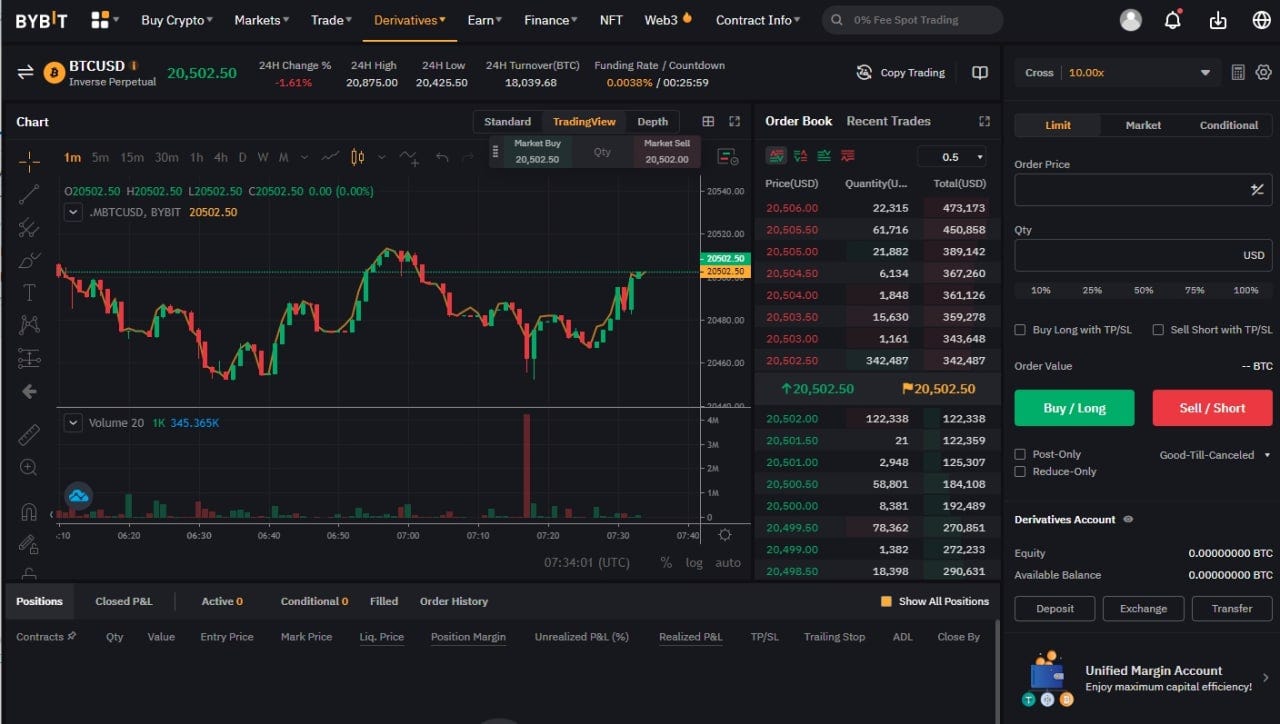Viewport: 1280px width, 724px height.
Task: Open the Recent Trades tab
Action: [888, 121]
